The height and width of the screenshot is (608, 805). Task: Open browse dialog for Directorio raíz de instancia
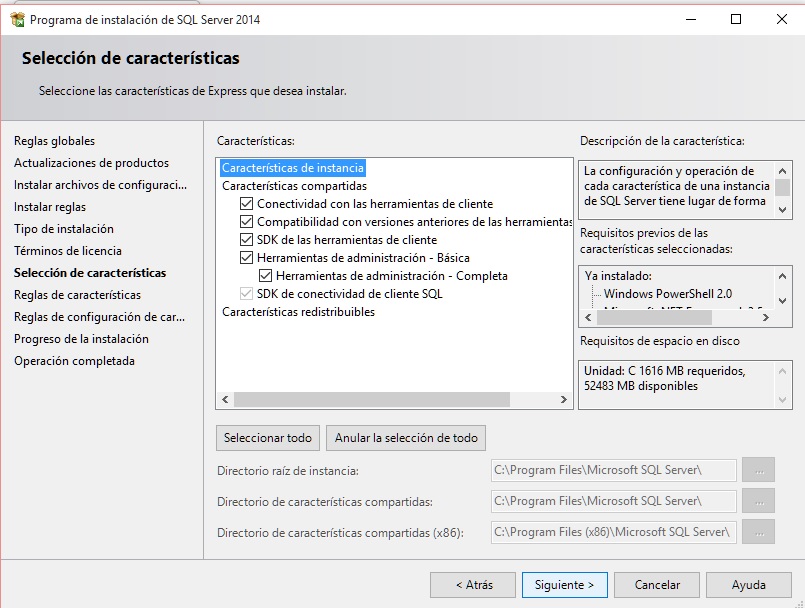tap(758, 470)
